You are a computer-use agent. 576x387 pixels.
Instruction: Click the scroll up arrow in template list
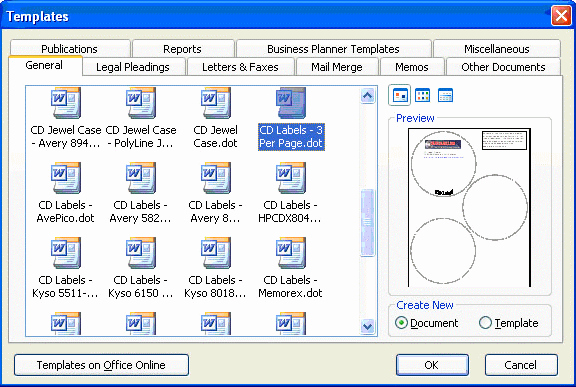(367, 96)
